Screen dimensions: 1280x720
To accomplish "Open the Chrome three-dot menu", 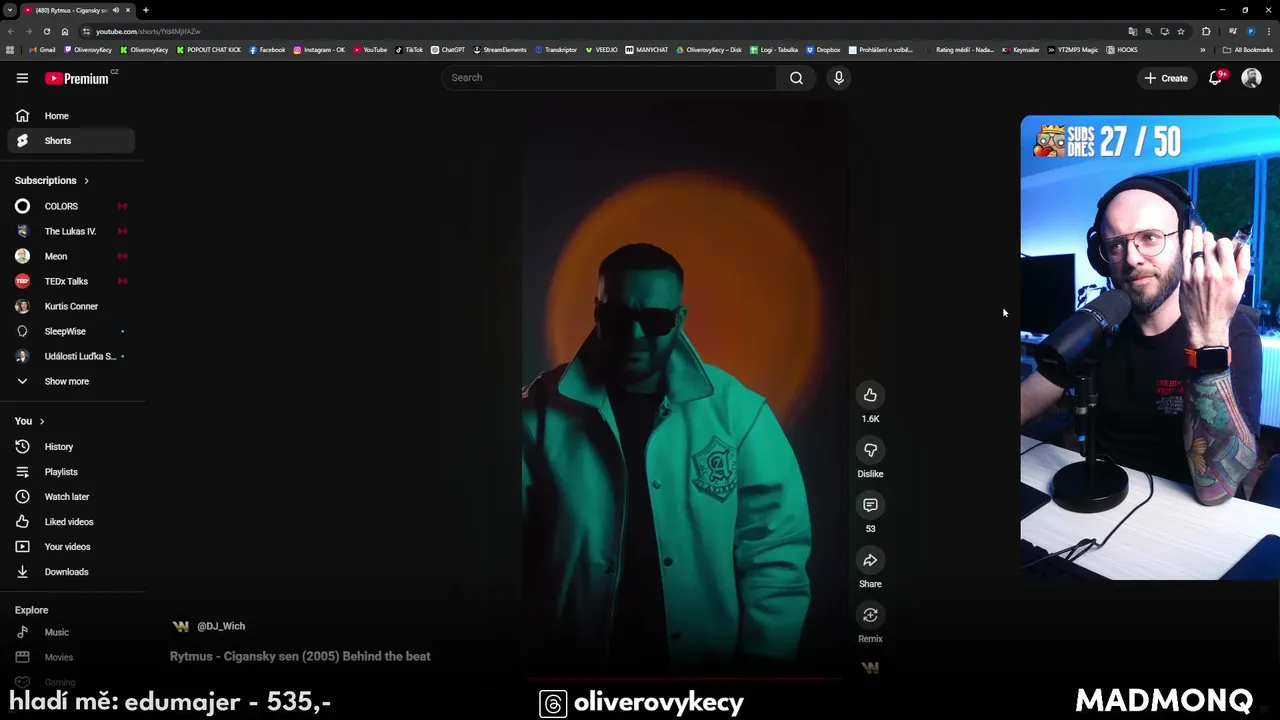I will [1269, 31].
